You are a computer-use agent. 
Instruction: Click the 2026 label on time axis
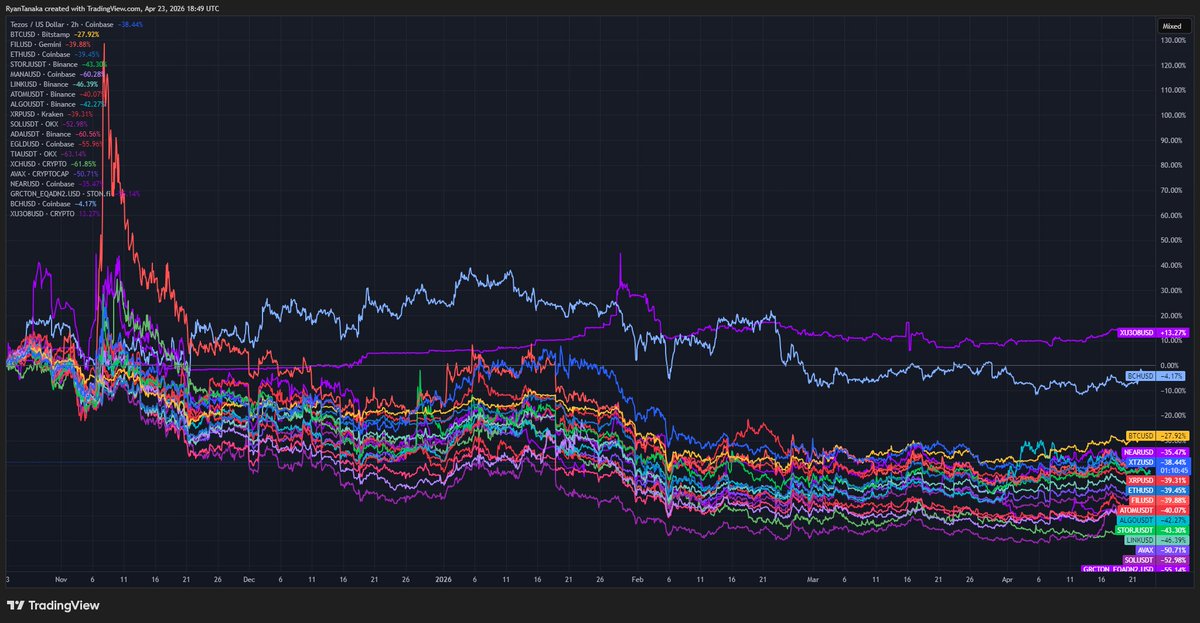click(x=442, y=579)
